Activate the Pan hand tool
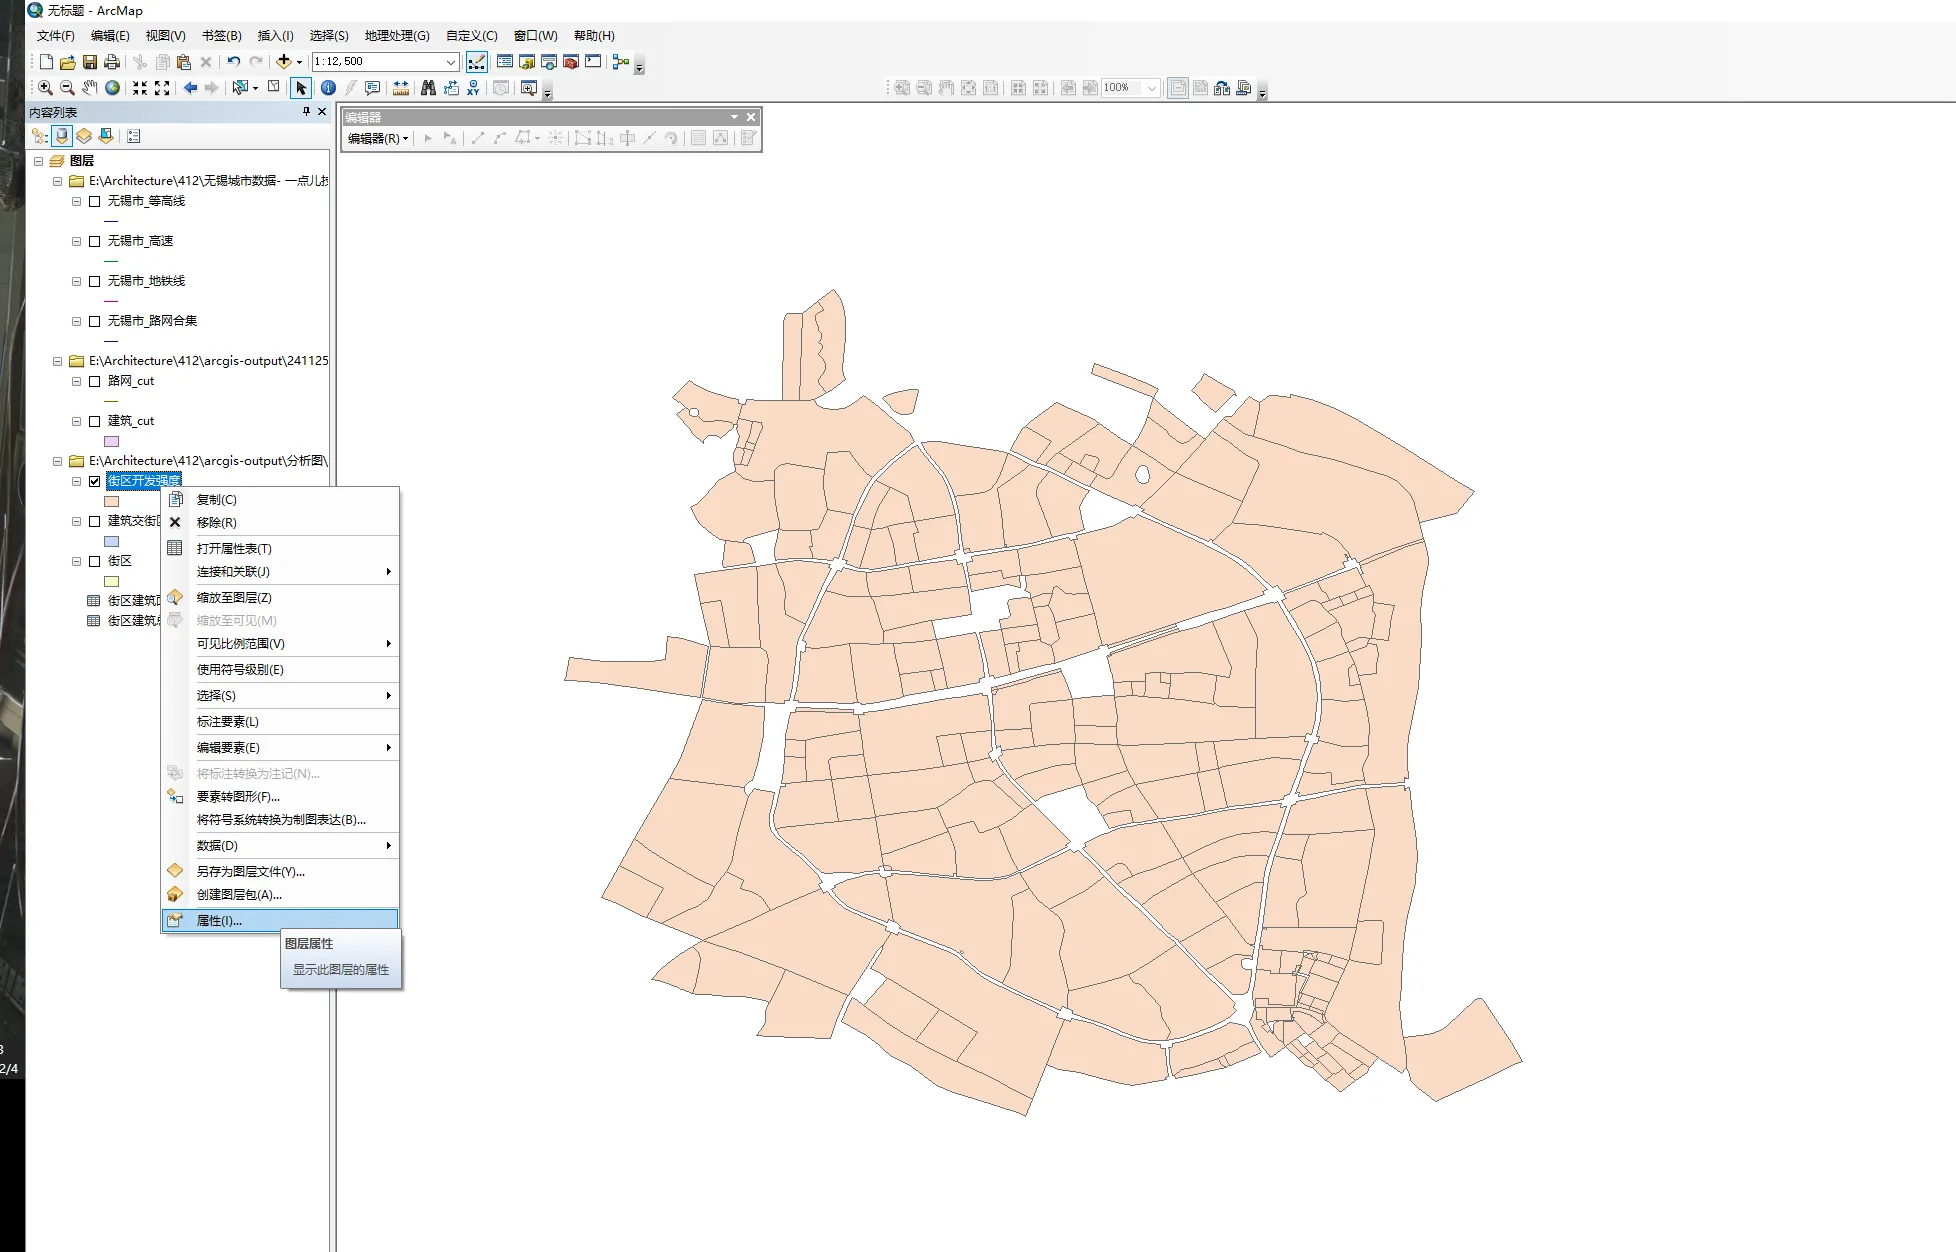The height and width of the screenshot is (1252, 1956). 90,88
